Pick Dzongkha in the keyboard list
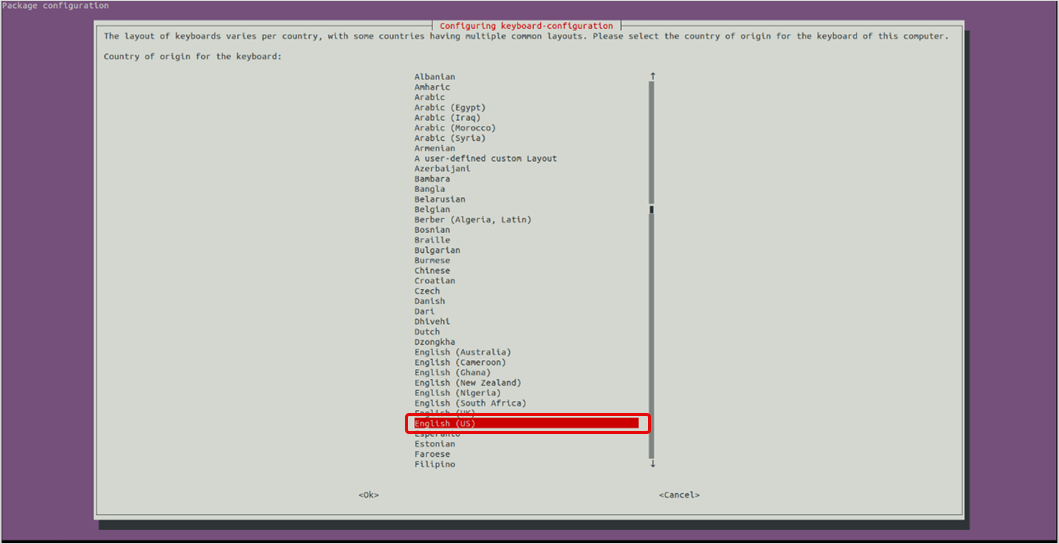The image size is (1059, 544). pos(435,342)
